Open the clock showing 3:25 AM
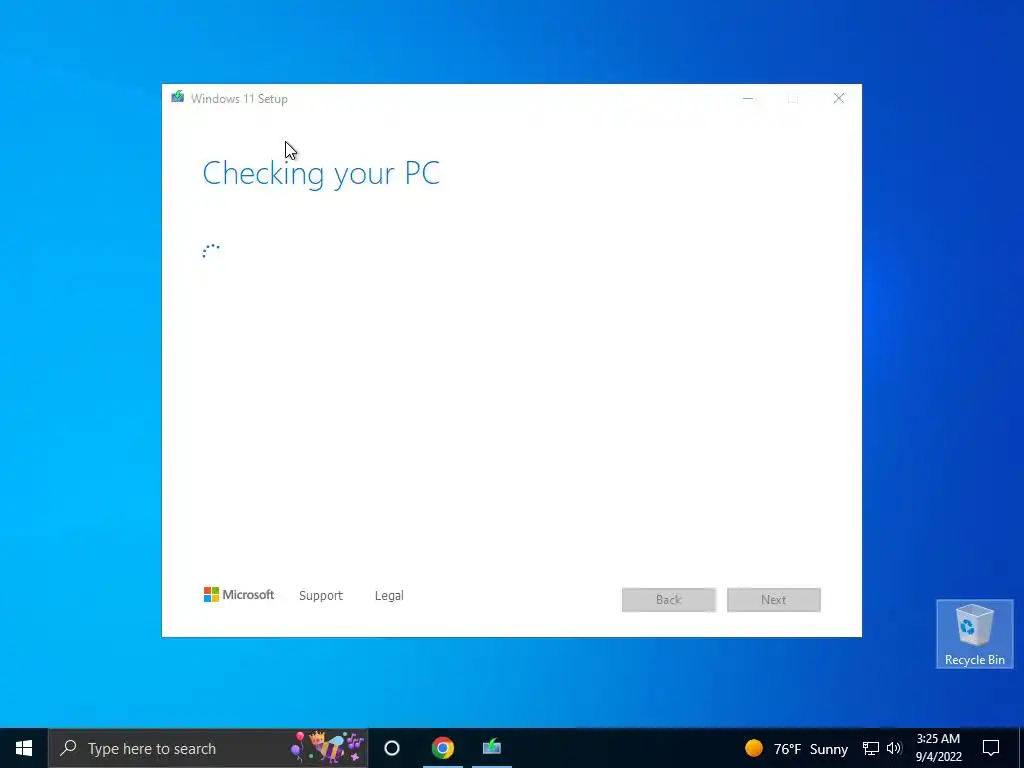Screen dimensions: 1024x768 pyautogui.click(x=938, y=748)
